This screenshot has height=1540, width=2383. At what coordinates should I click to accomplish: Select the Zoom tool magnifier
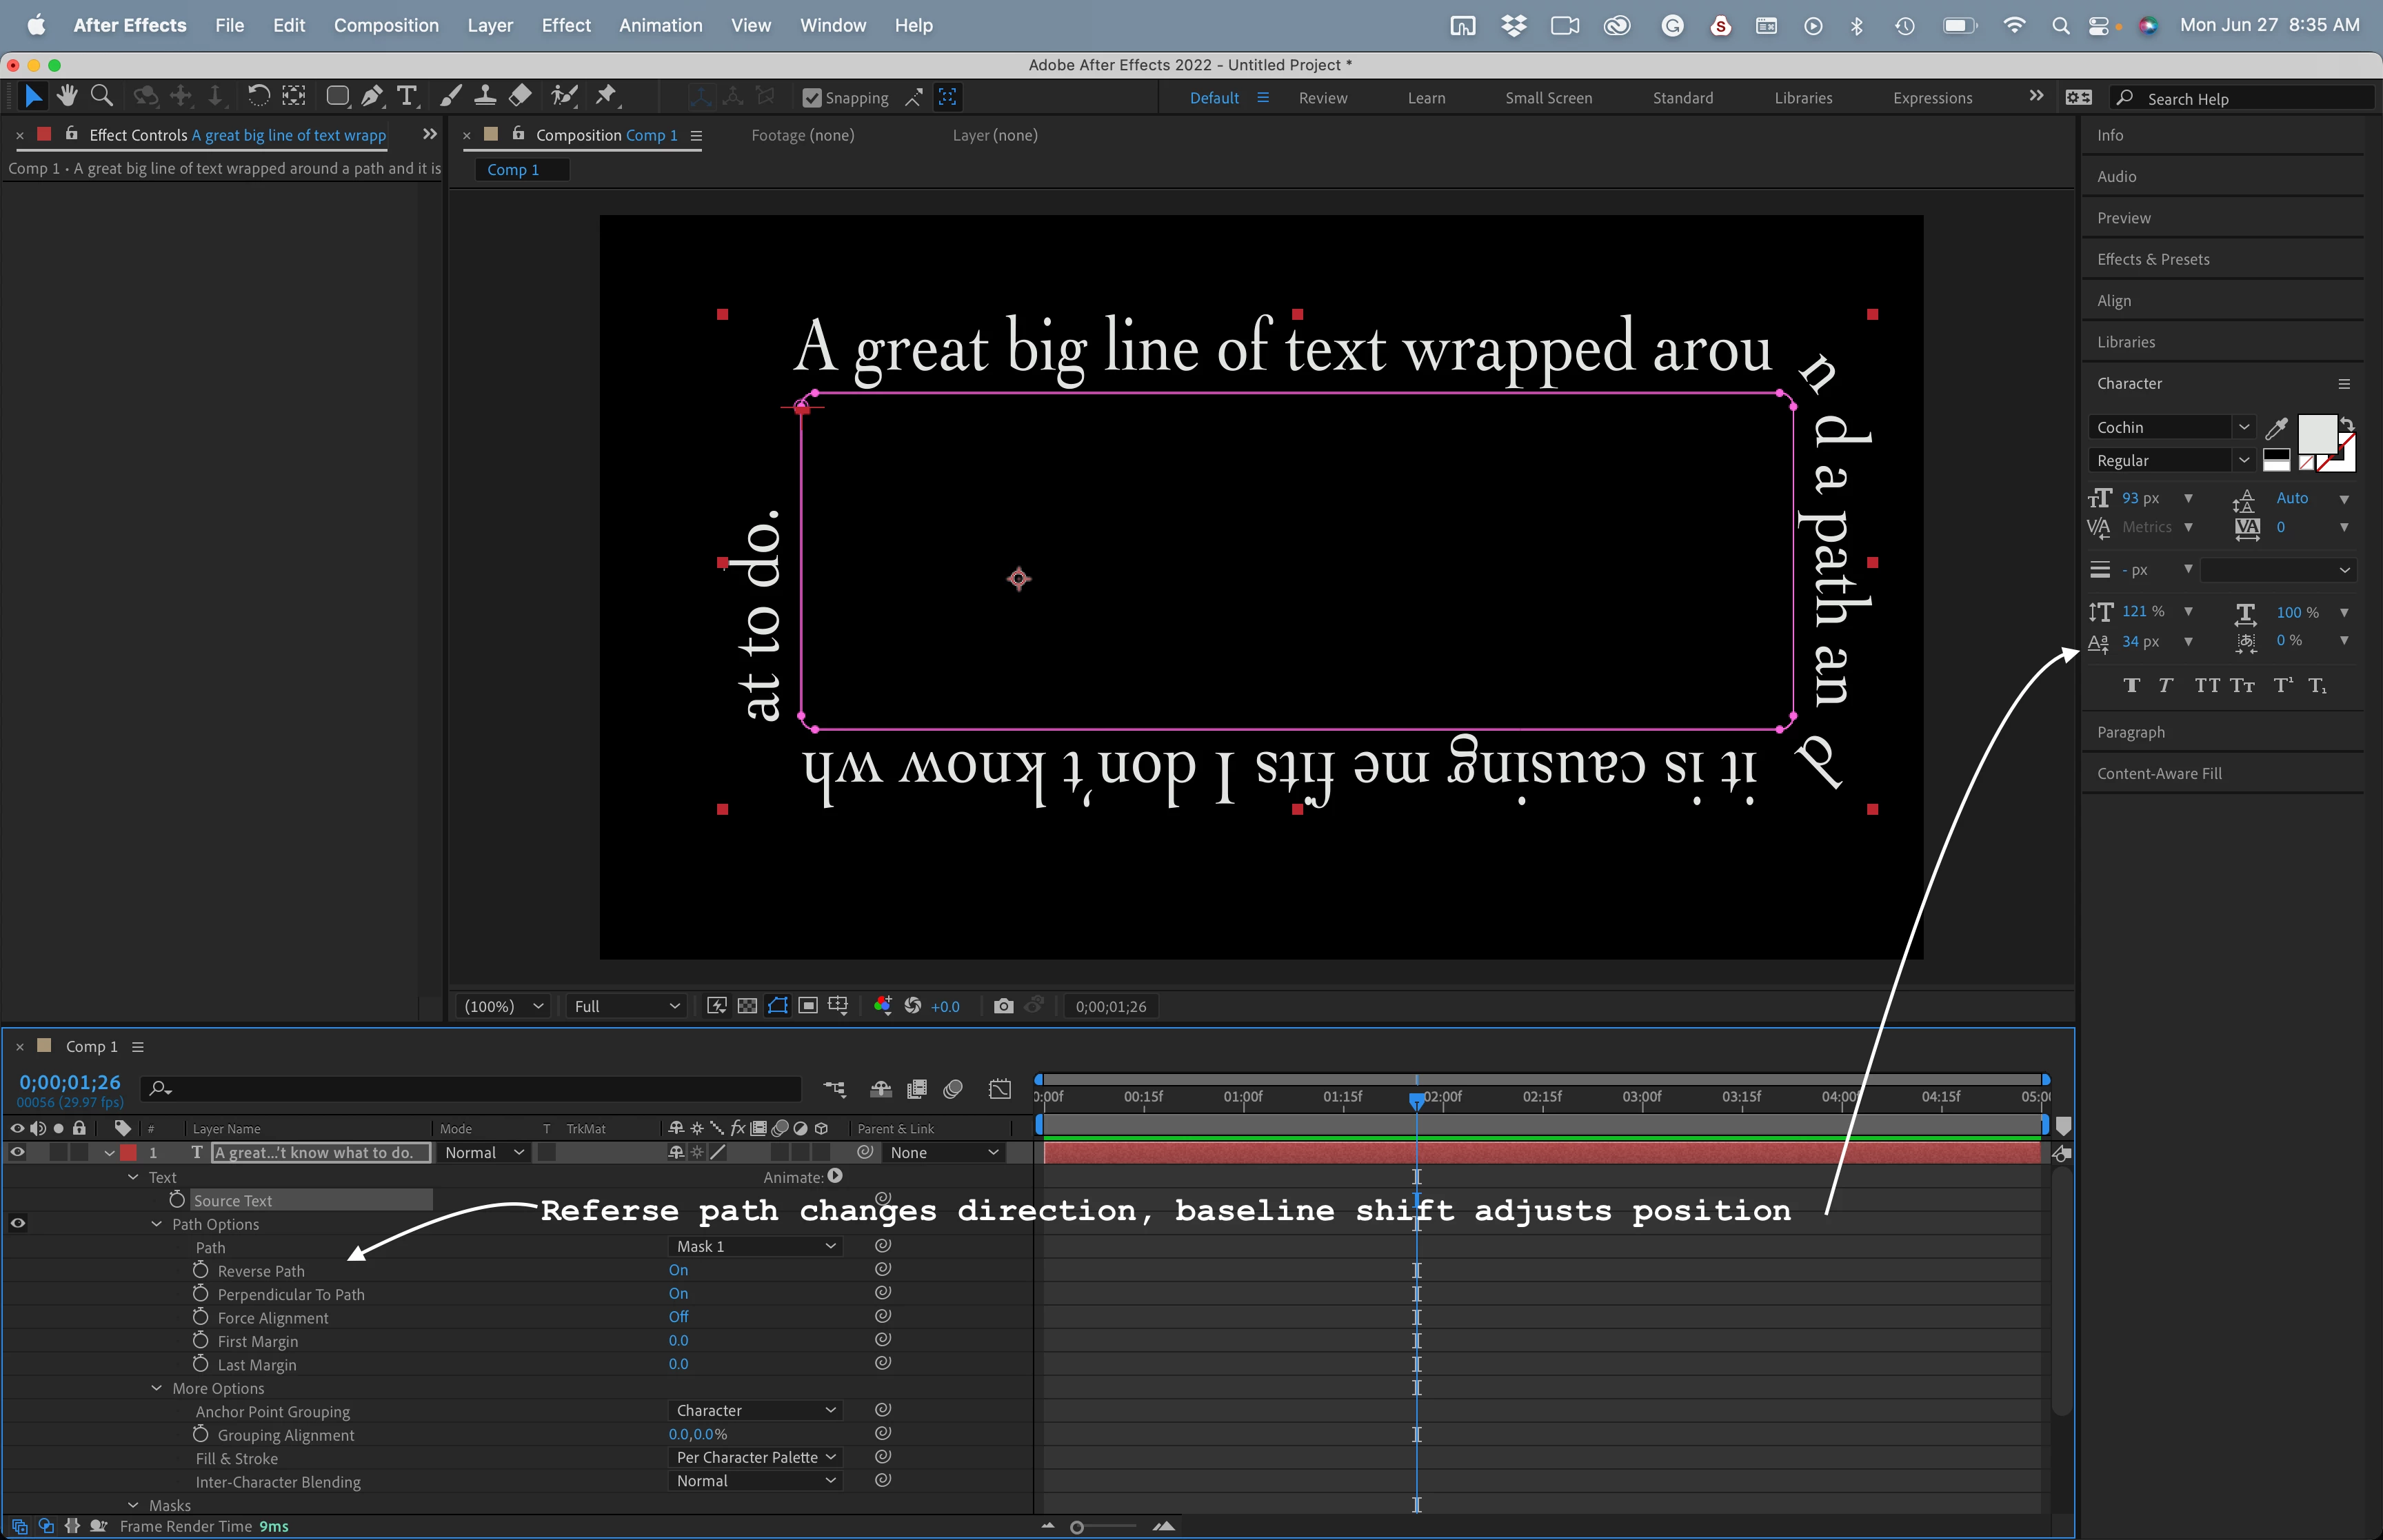pyautogui.click(x=101, y=96)
